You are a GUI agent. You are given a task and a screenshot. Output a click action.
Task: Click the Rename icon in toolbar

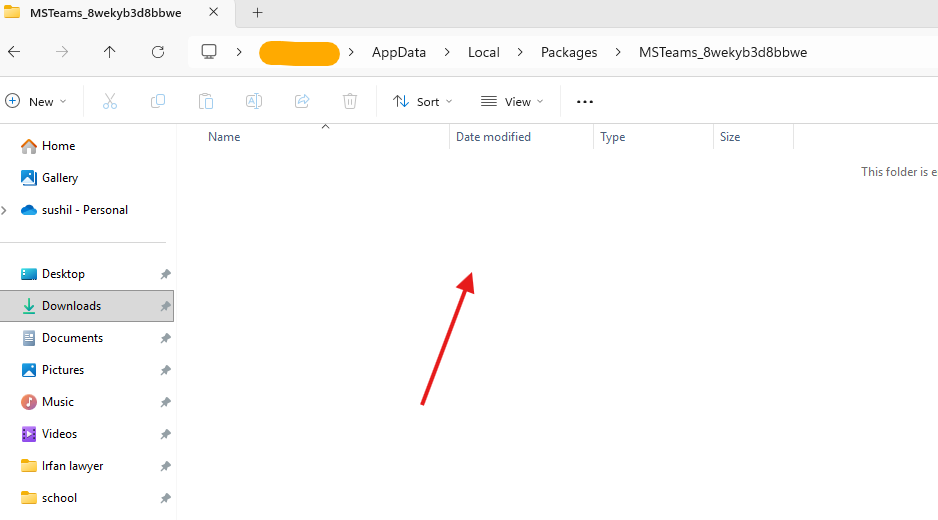tap(254, 101)
